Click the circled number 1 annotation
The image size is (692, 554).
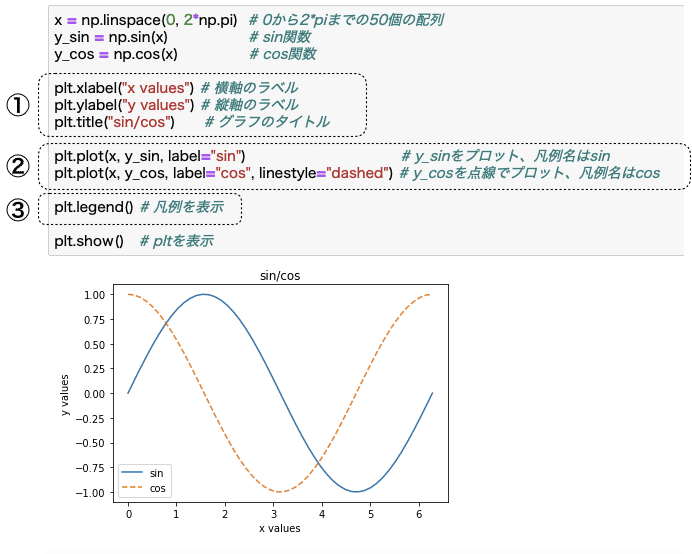point(19,105)
